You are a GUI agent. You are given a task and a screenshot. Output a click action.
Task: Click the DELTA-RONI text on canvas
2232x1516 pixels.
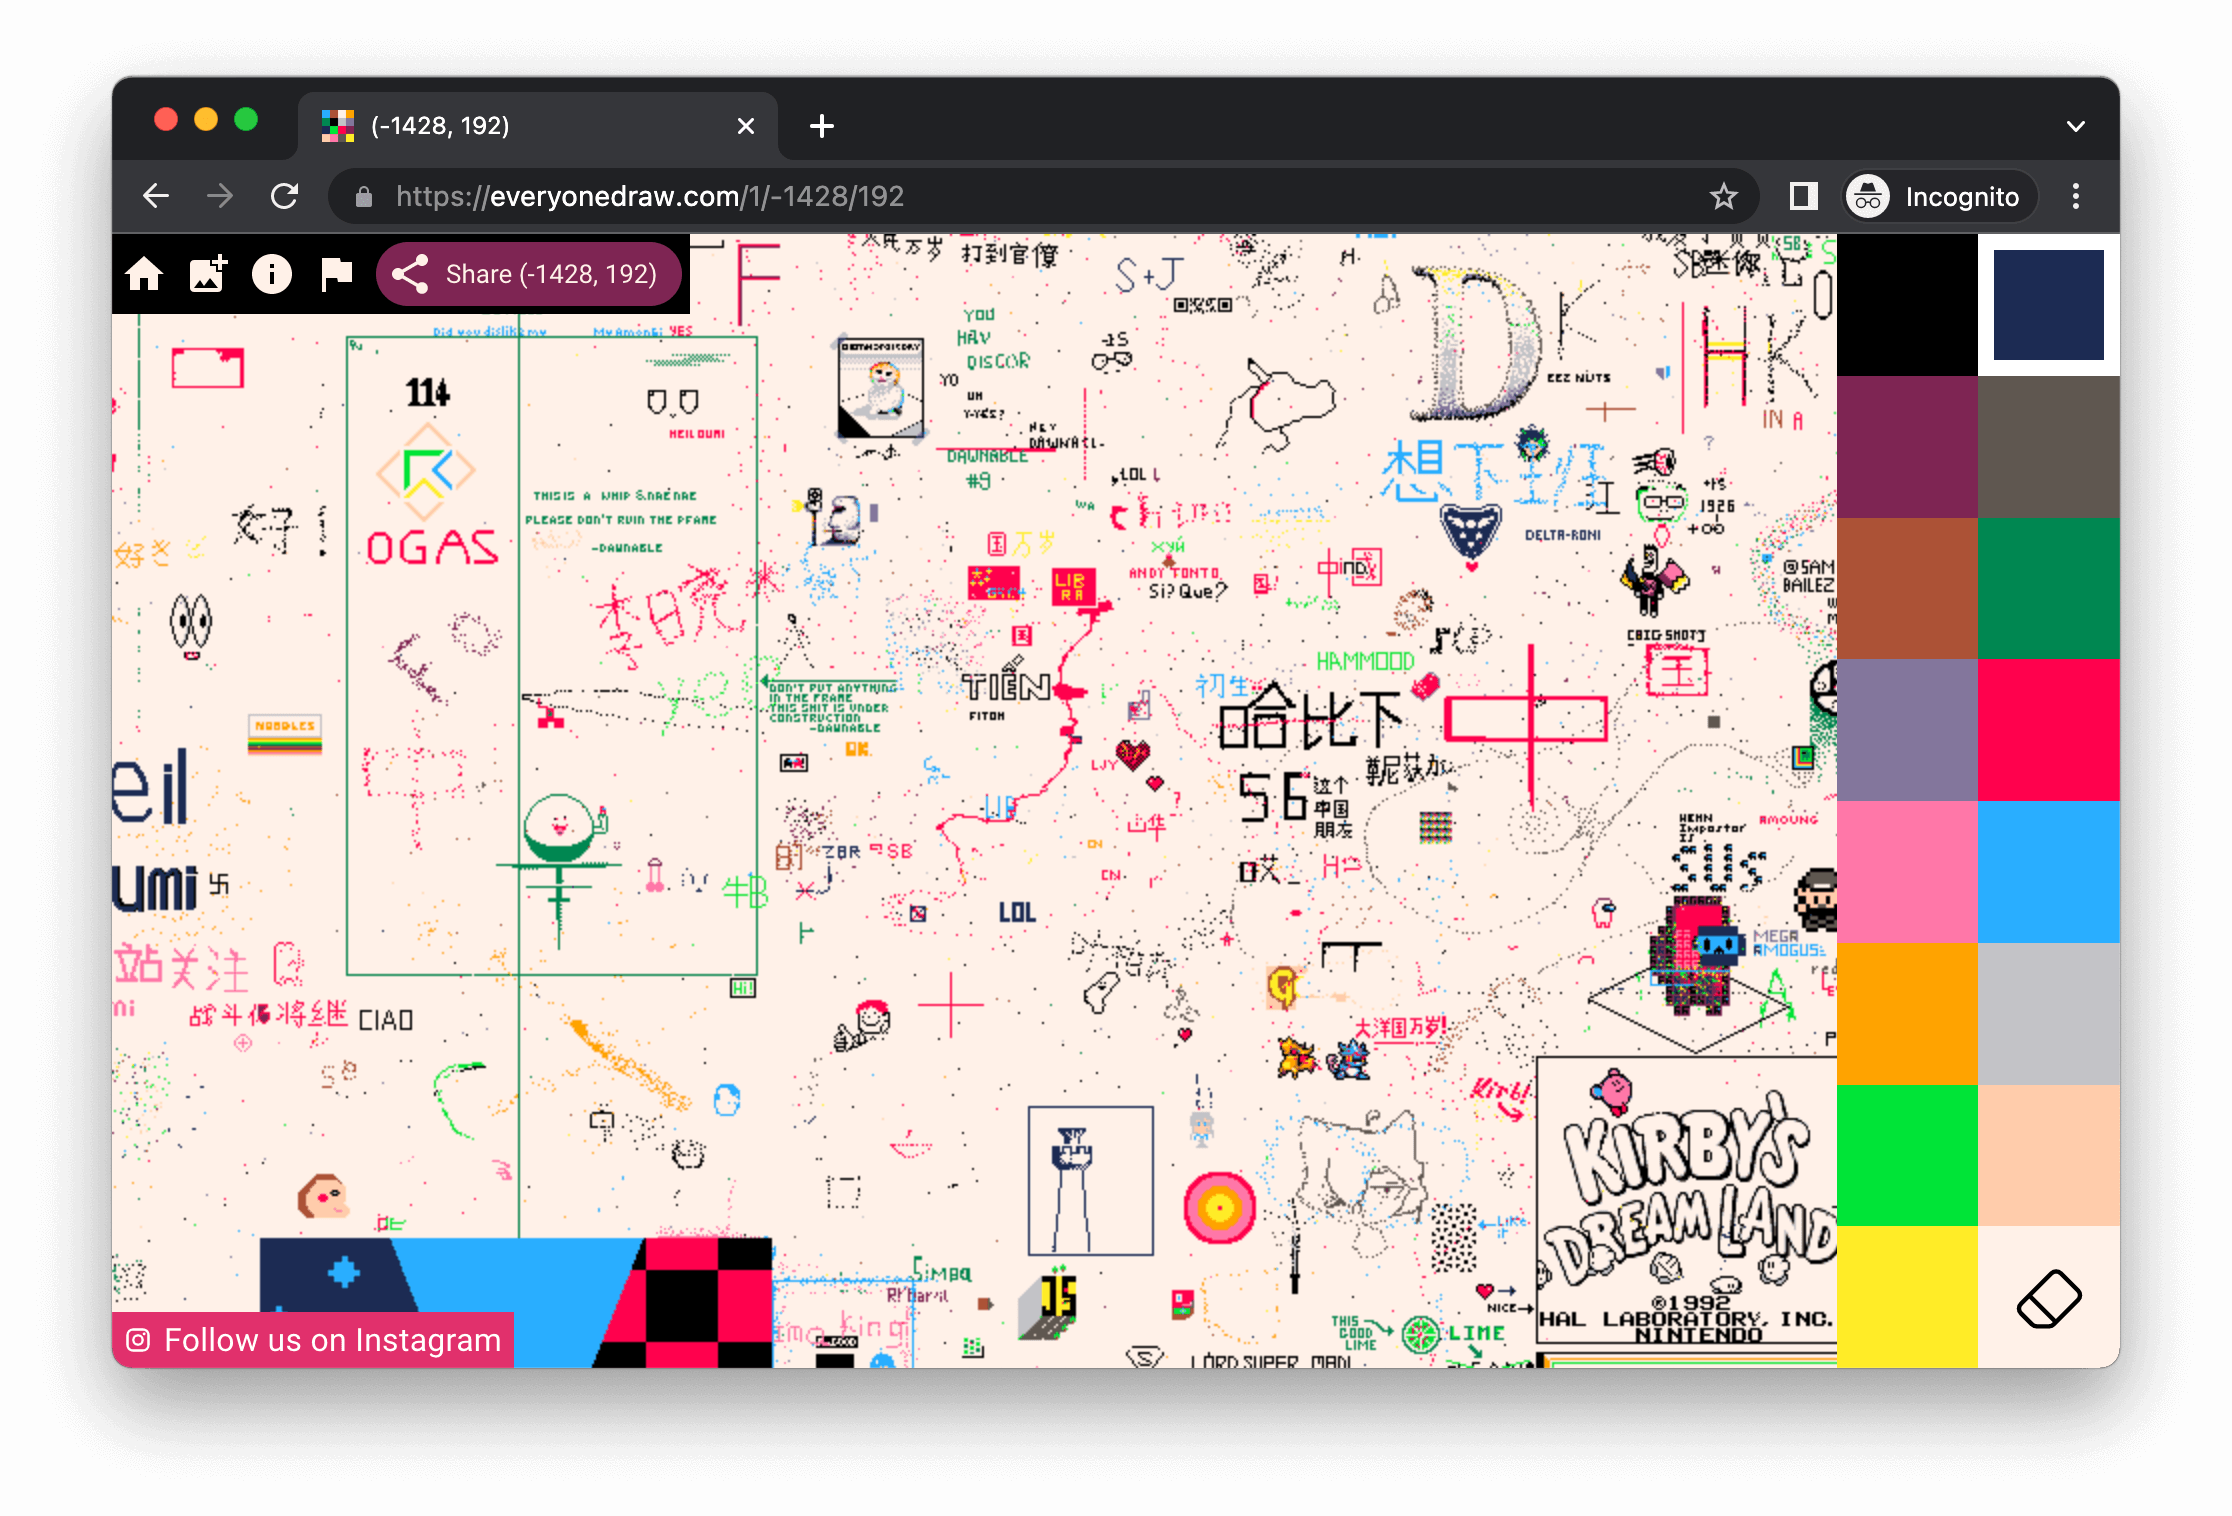[1562, 535]
